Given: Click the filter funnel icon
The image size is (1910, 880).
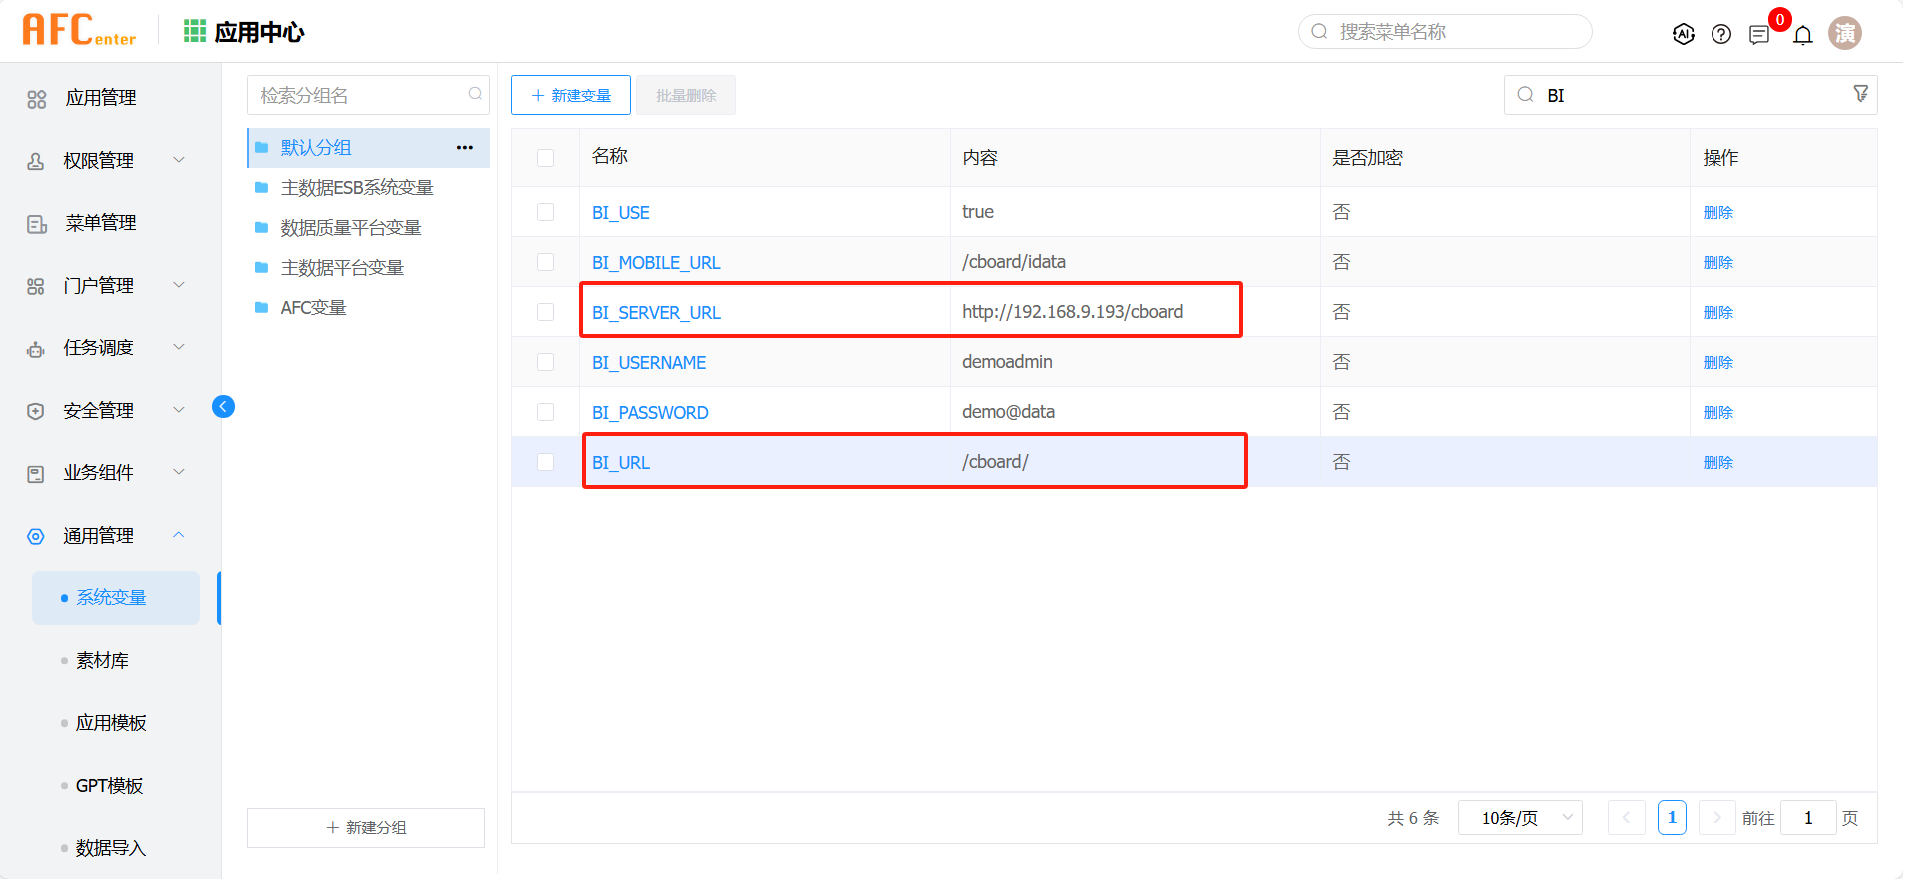Looking at the screenshot, I should 1860,94.
